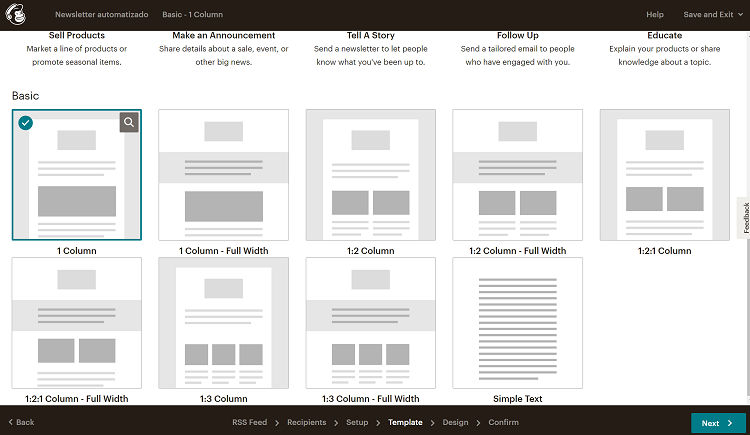Choose the Simple Text template

(x=517, y=323)
